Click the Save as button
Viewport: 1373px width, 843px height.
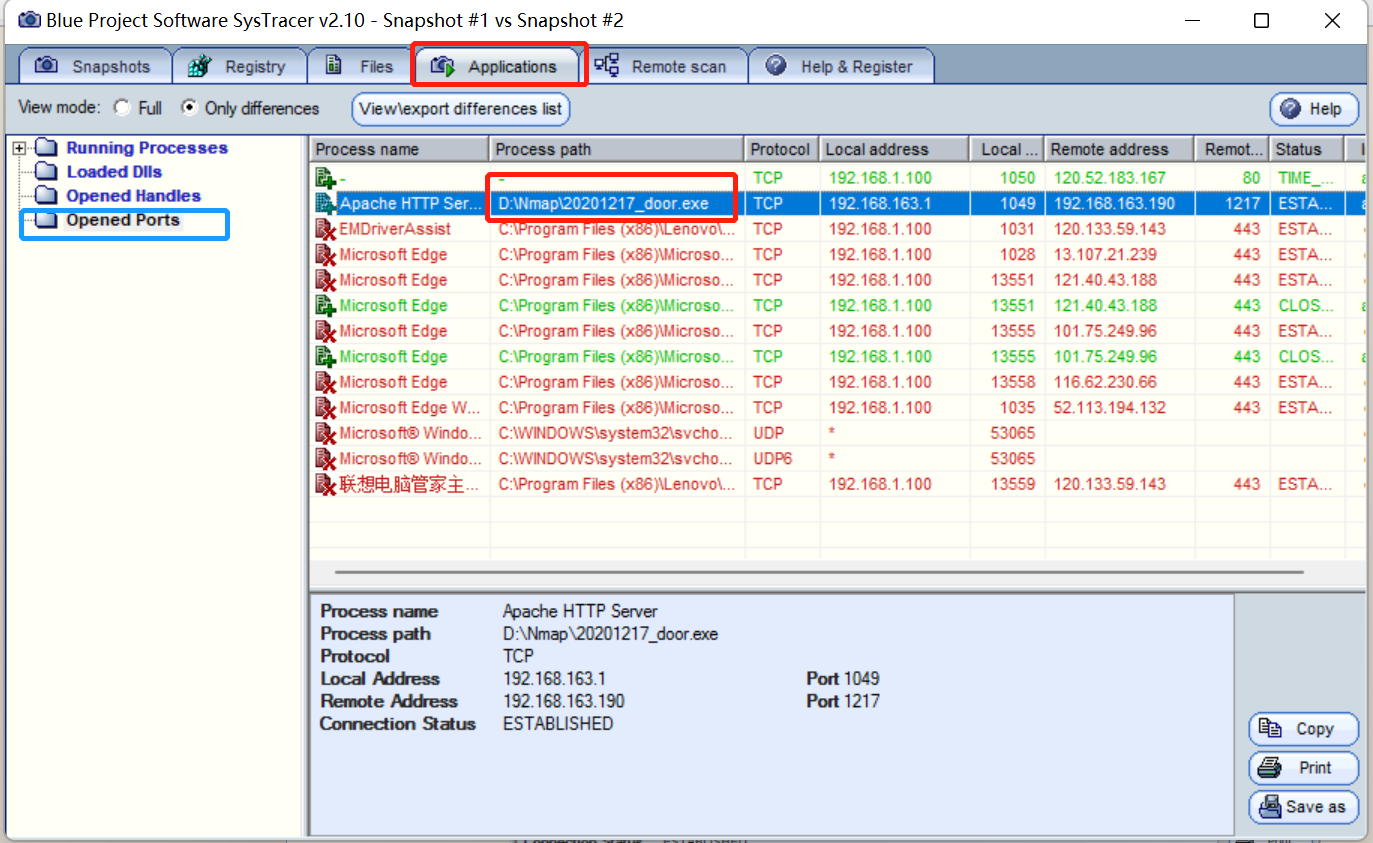pyautogui.click(x=1303, y=806)
